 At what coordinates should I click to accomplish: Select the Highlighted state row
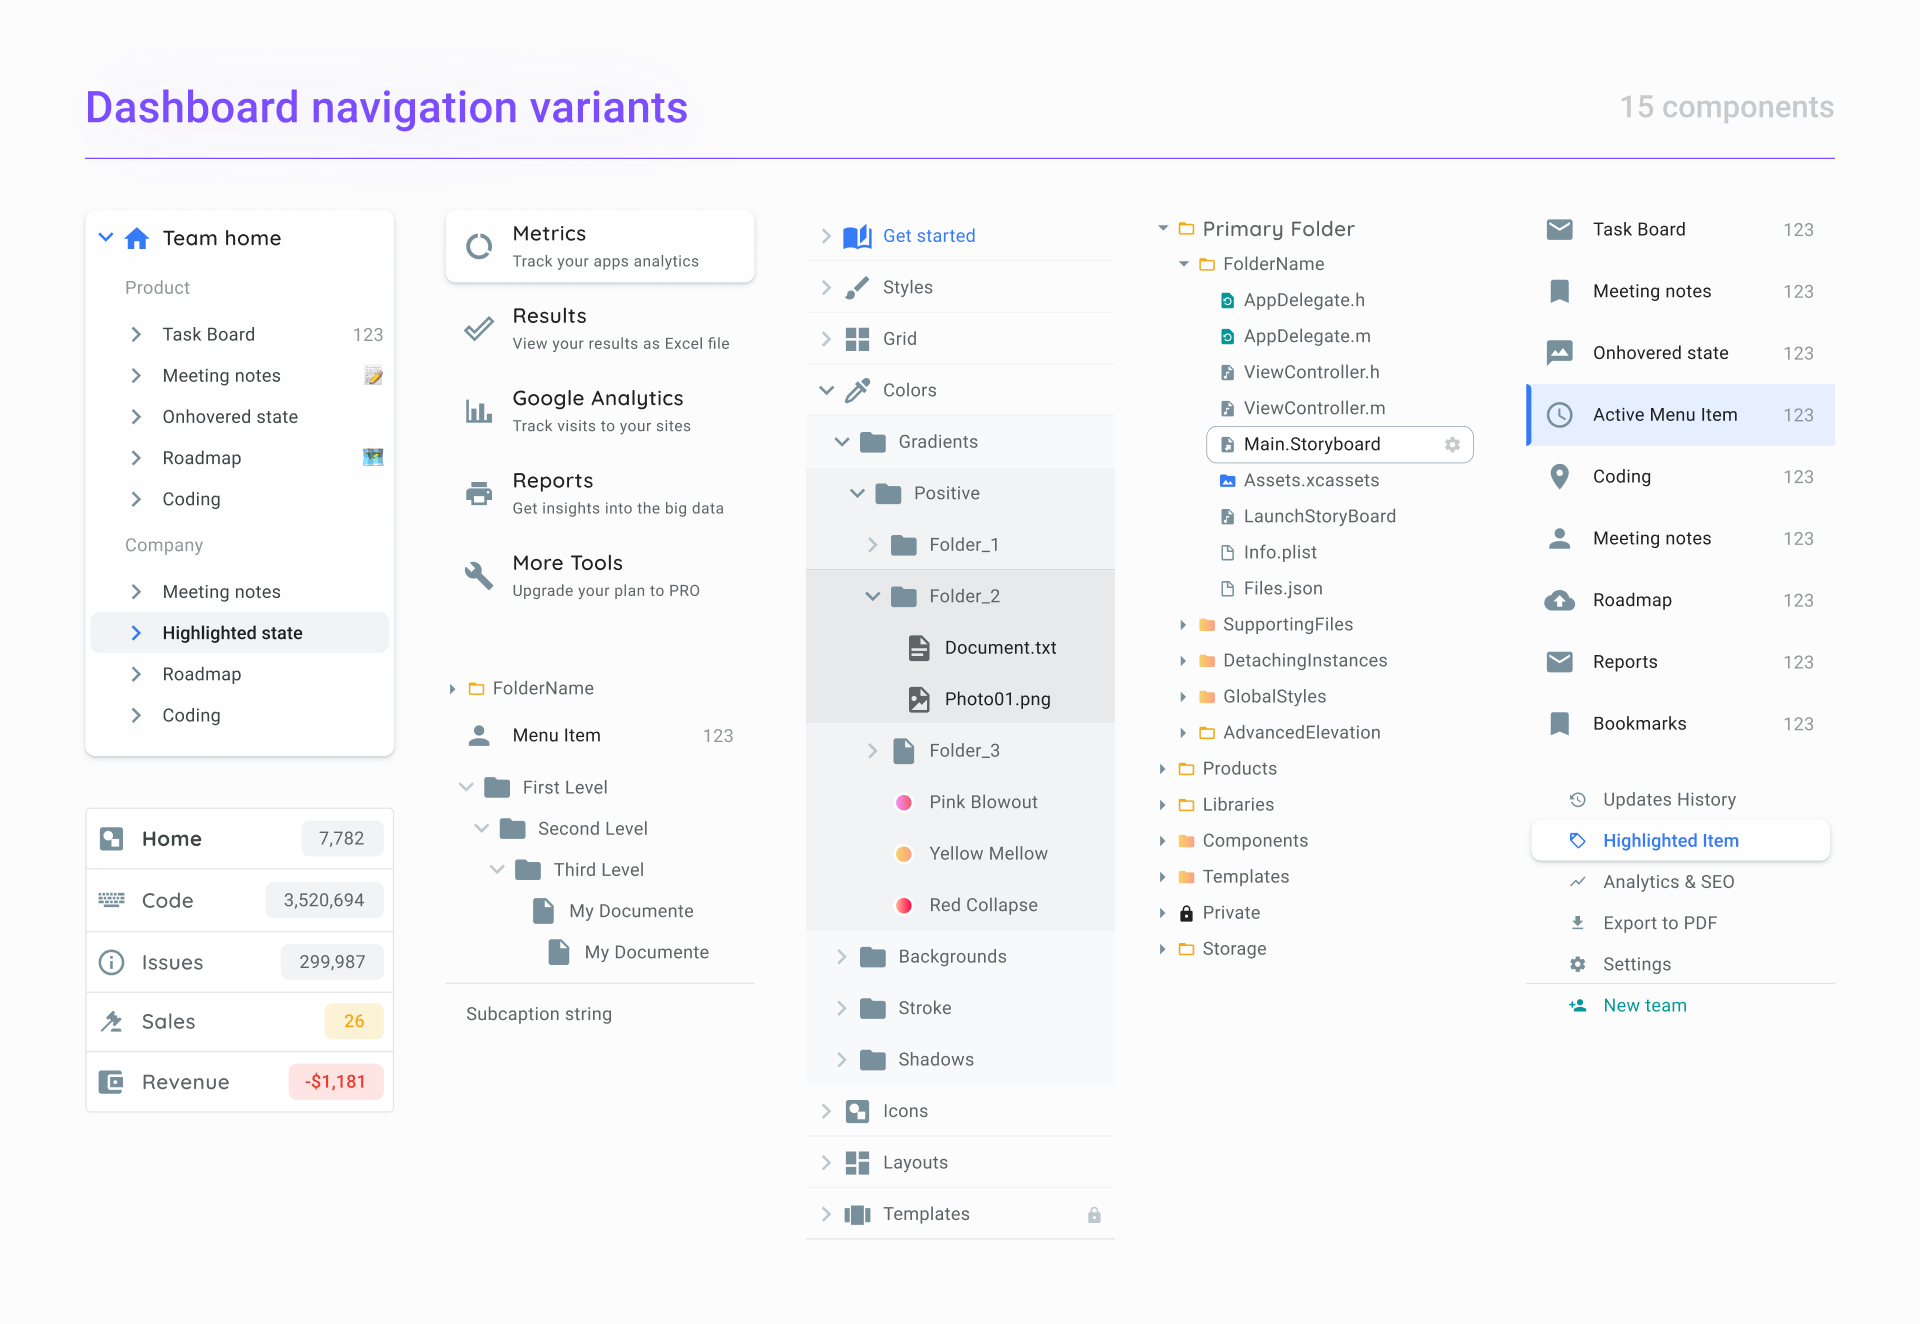[x=240, y=633]
